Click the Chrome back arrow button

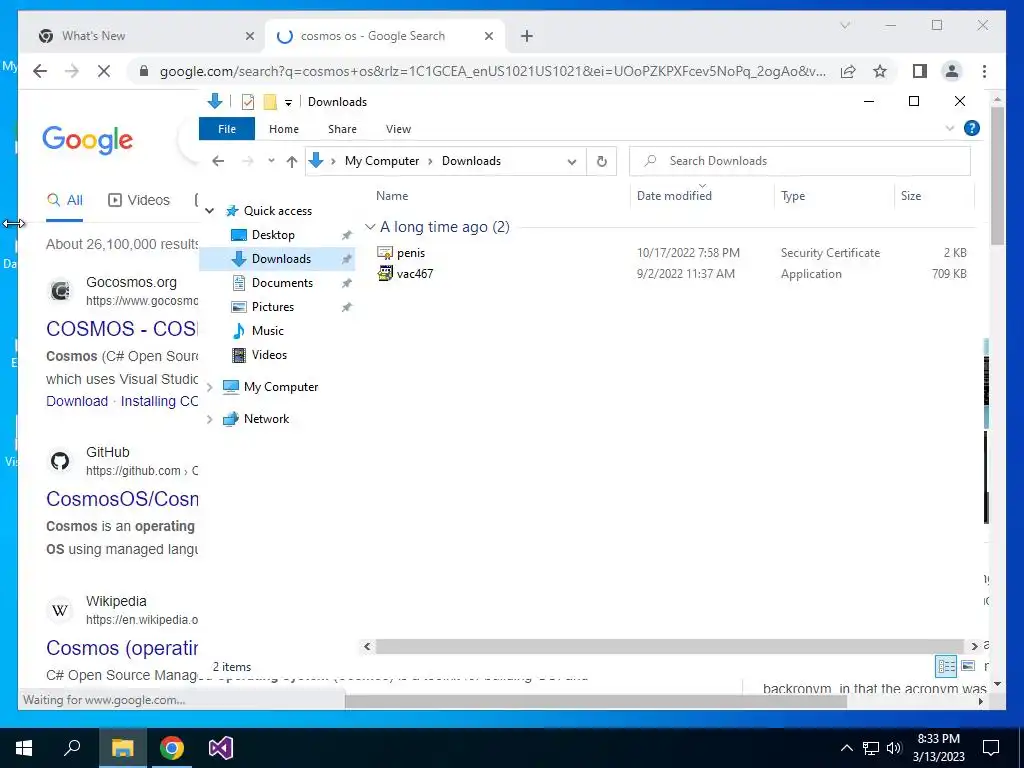(x=40, y=71)
